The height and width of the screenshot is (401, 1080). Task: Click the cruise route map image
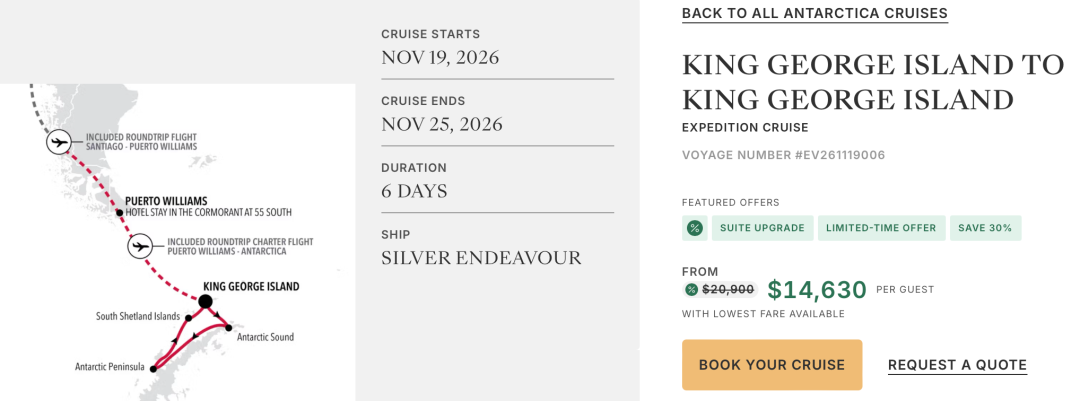pos(178,243)
